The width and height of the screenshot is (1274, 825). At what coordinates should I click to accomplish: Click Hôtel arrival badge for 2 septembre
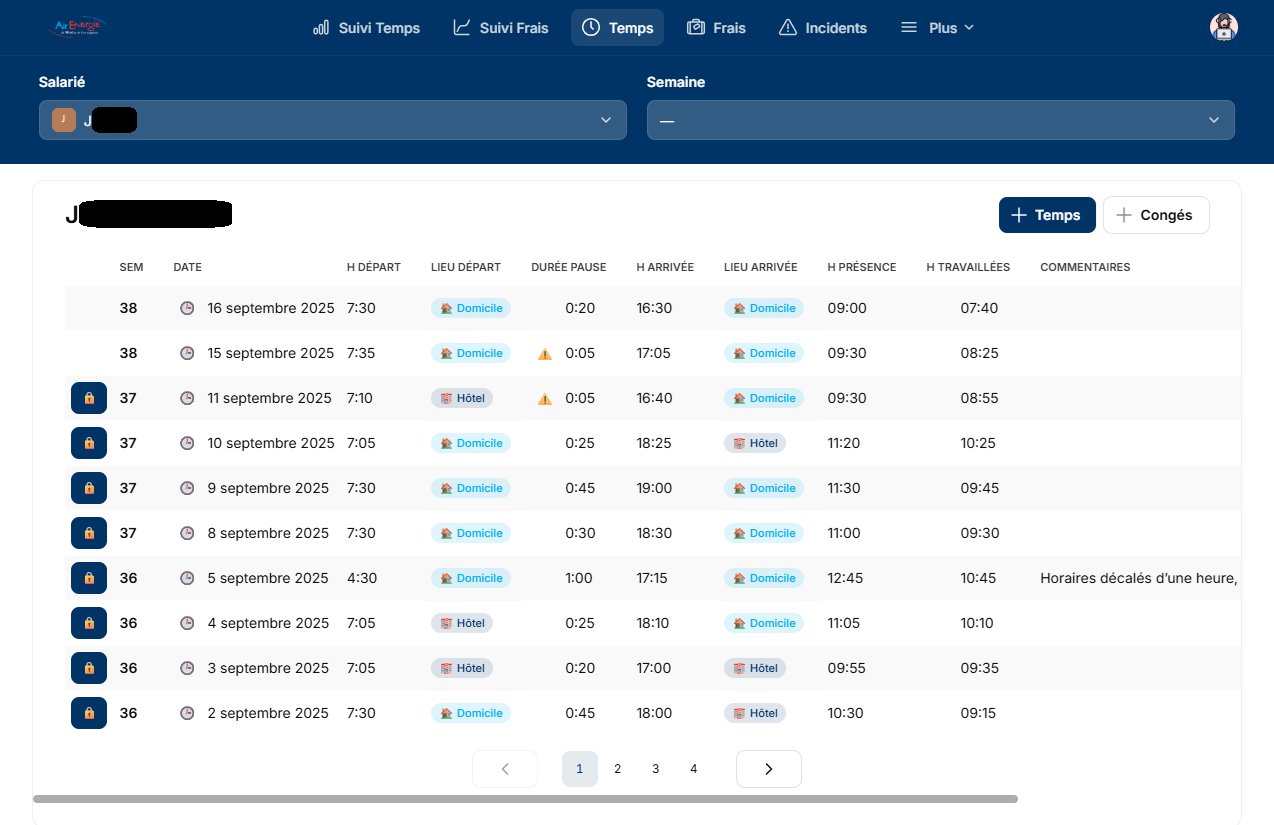pyautogui.click(x=755, y=713)
